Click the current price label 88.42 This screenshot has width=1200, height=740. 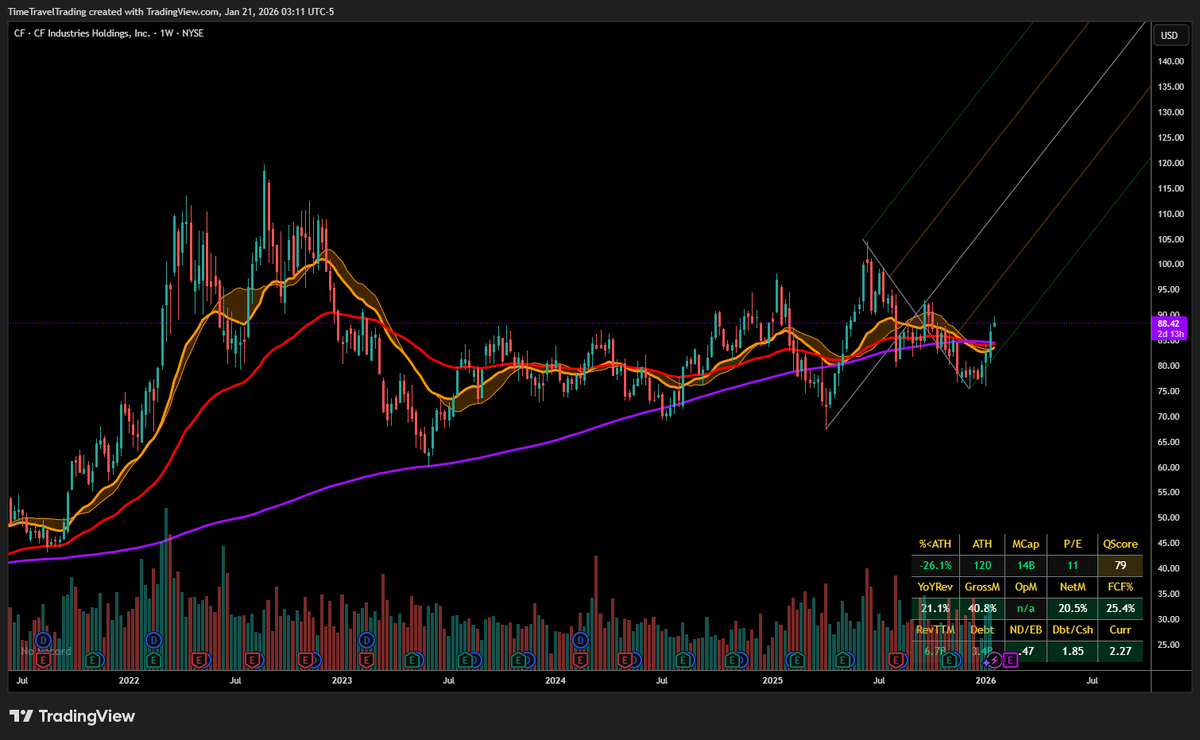tap(1168, 323)
